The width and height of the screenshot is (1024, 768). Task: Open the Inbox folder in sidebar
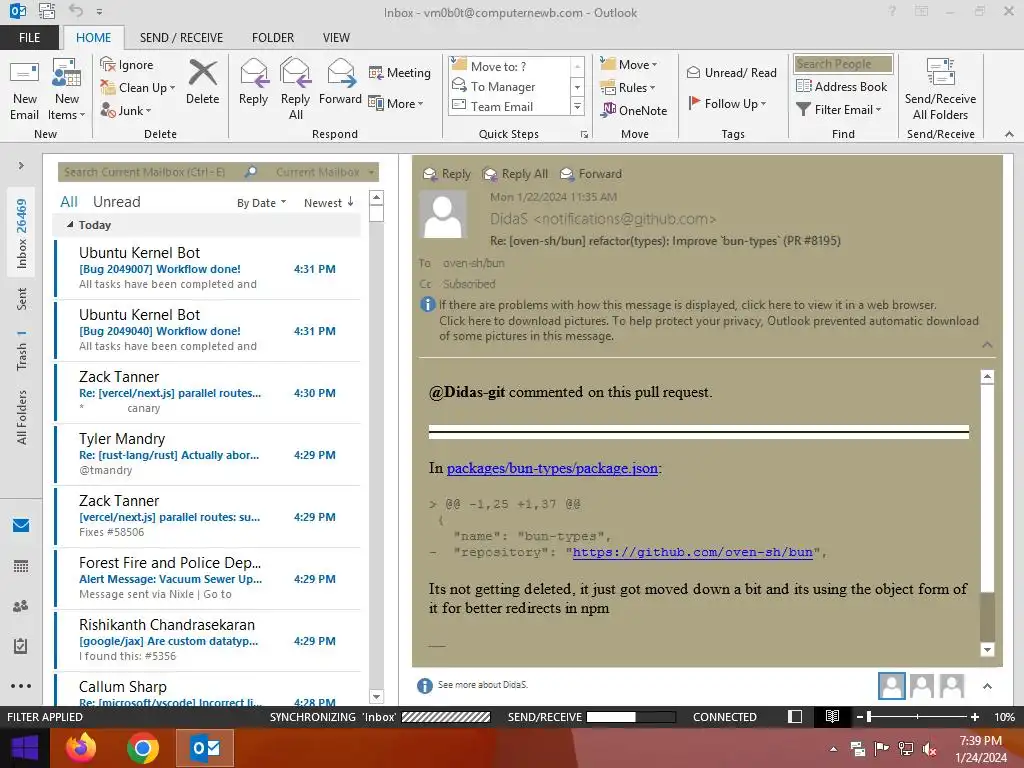[22, 234]
